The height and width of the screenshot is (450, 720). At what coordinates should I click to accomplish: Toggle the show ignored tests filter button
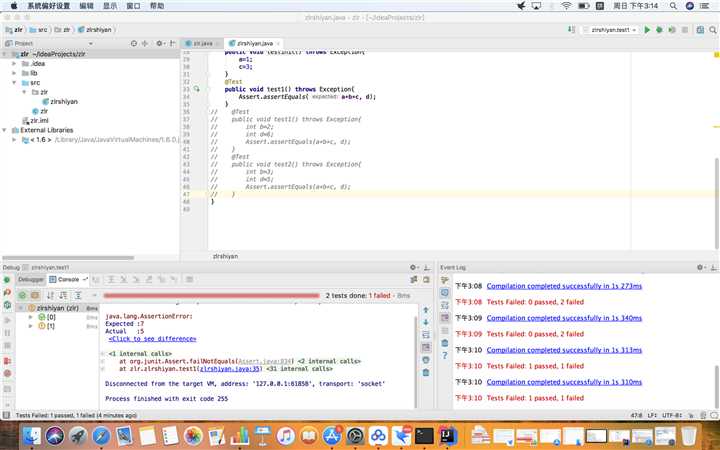coord(35,295)
